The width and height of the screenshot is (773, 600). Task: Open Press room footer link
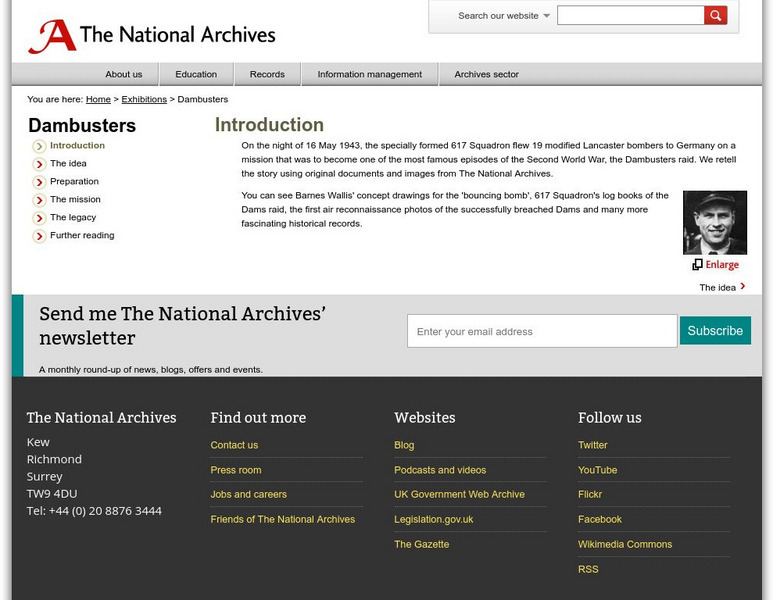pos(236,470)
